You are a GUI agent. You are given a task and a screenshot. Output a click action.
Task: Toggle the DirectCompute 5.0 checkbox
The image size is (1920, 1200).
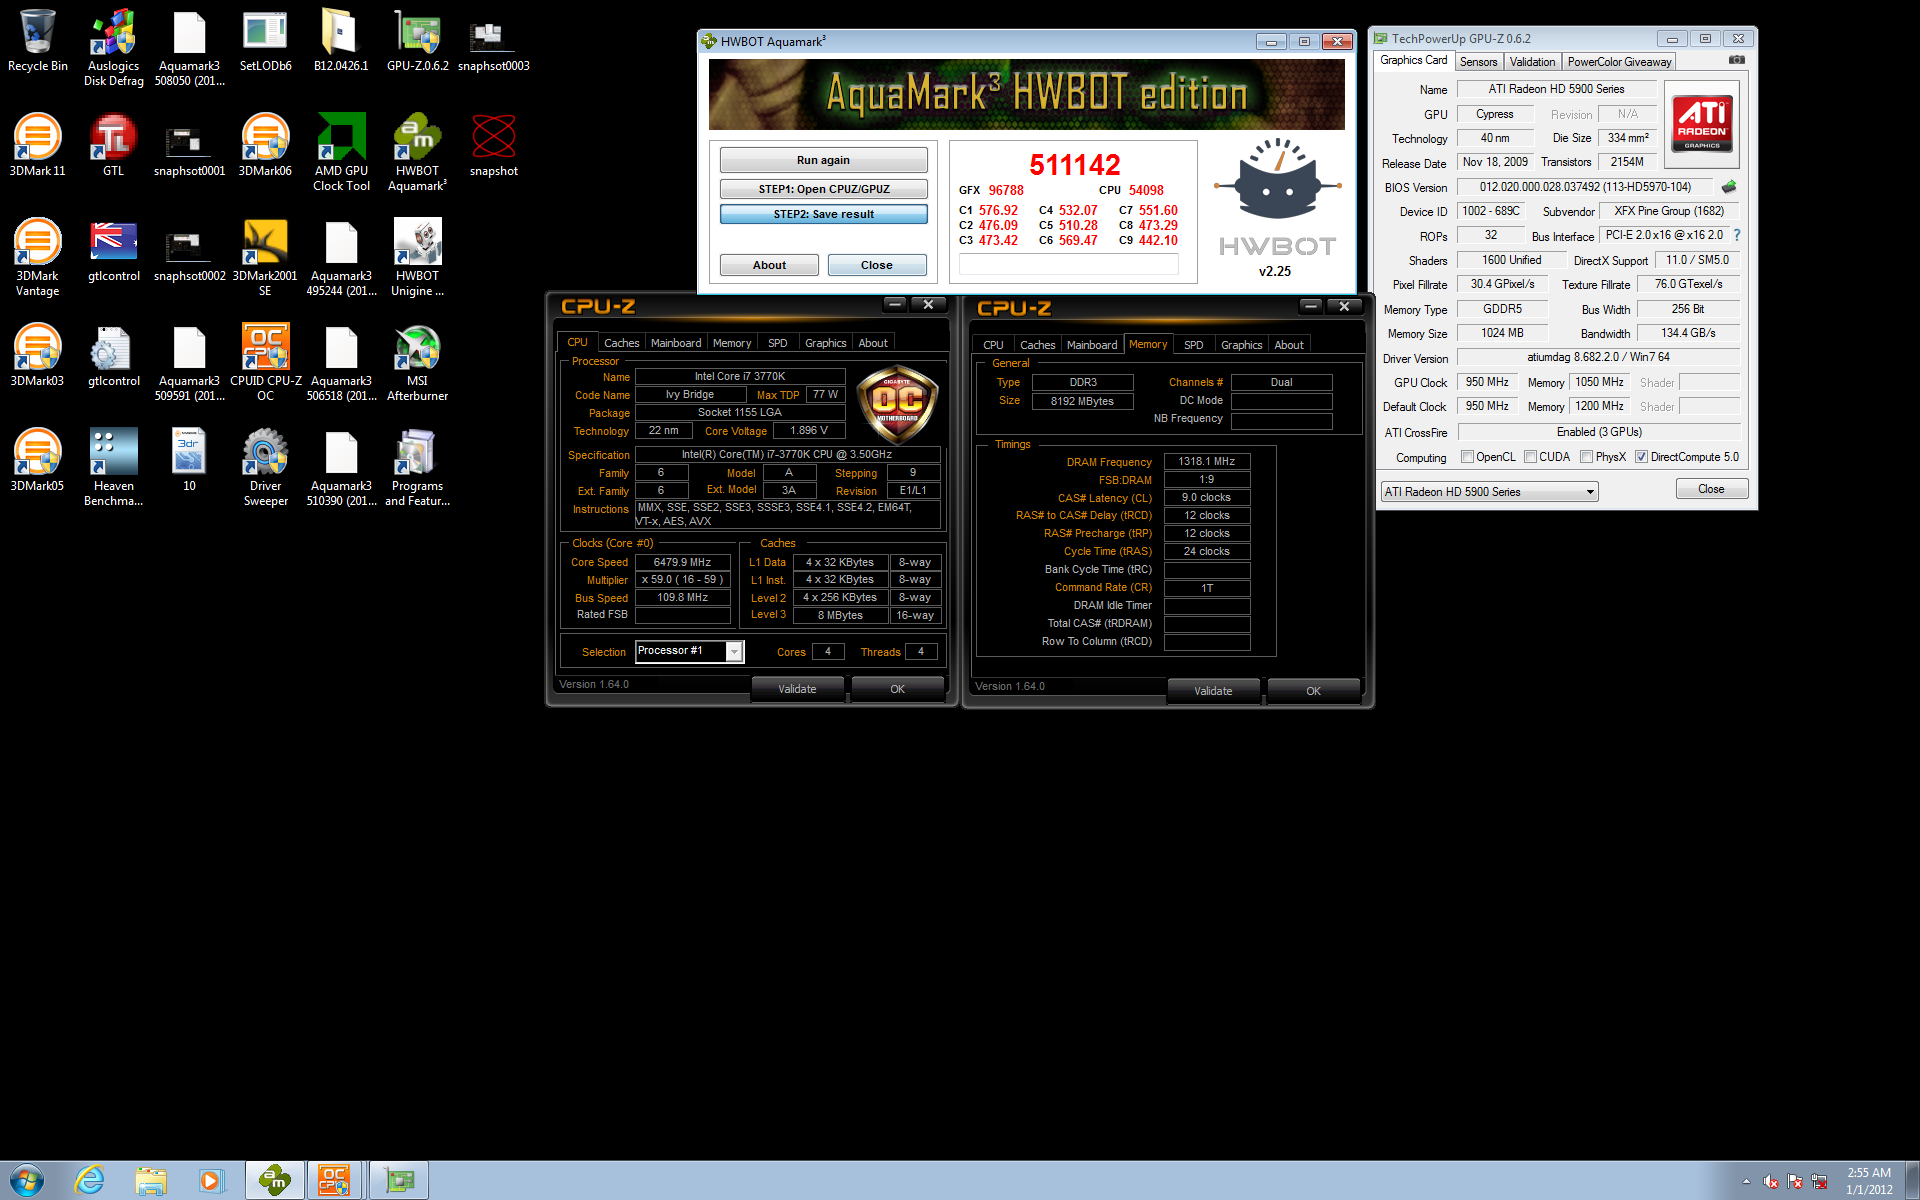pyautogui.click(x=1641, y=457)
